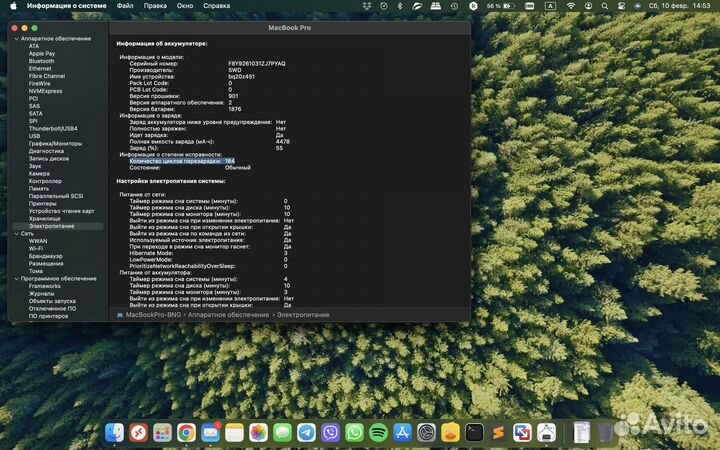Open the Окно menu

tap(185, 6)
